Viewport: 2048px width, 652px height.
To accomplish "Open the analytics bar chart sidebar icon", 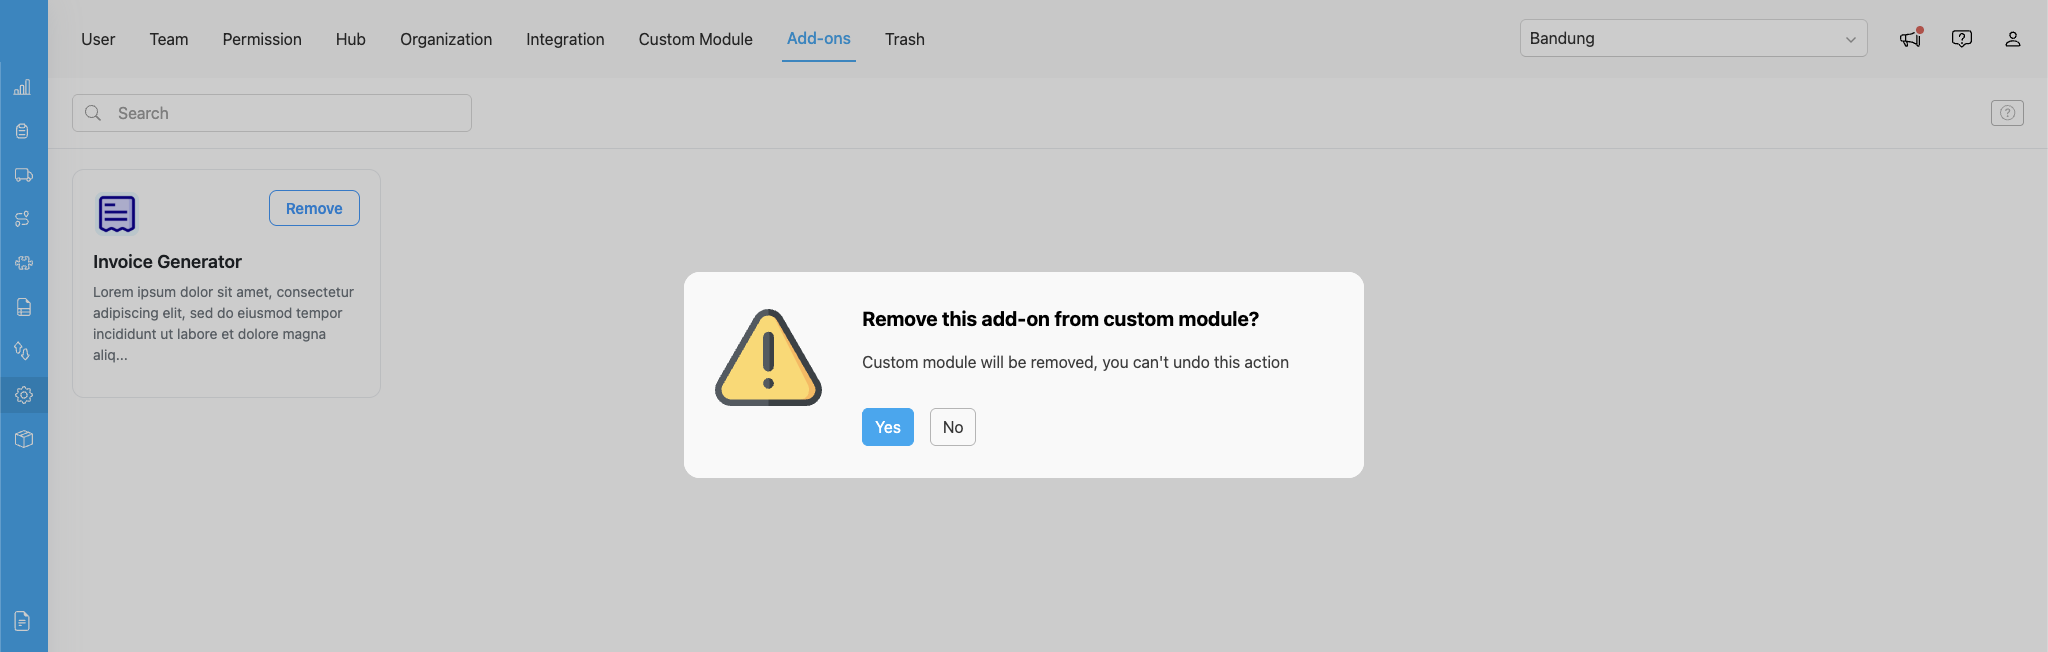I will click(23, 87).
